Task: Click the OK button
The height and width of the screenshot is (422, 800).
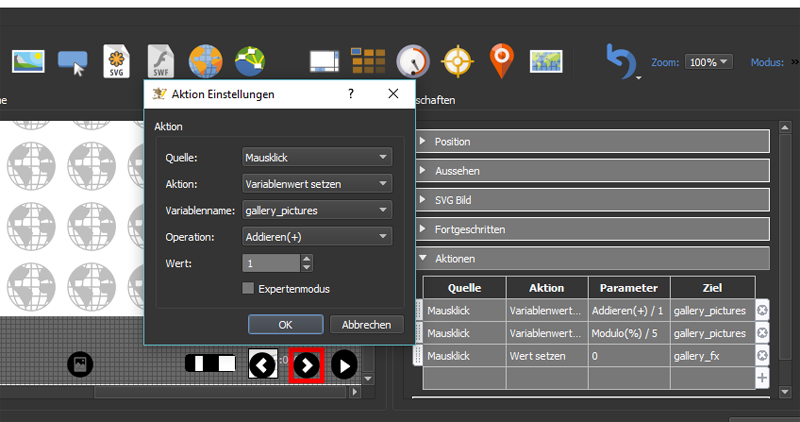Action: pos(285,325)
